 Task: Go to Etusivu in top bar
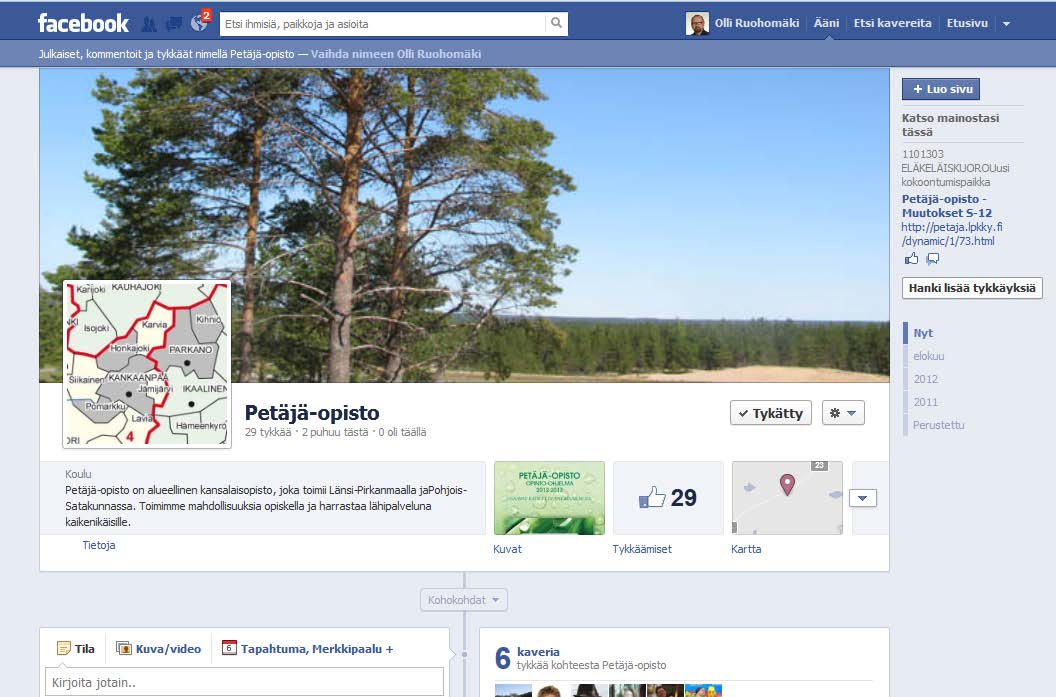(967, 23)
